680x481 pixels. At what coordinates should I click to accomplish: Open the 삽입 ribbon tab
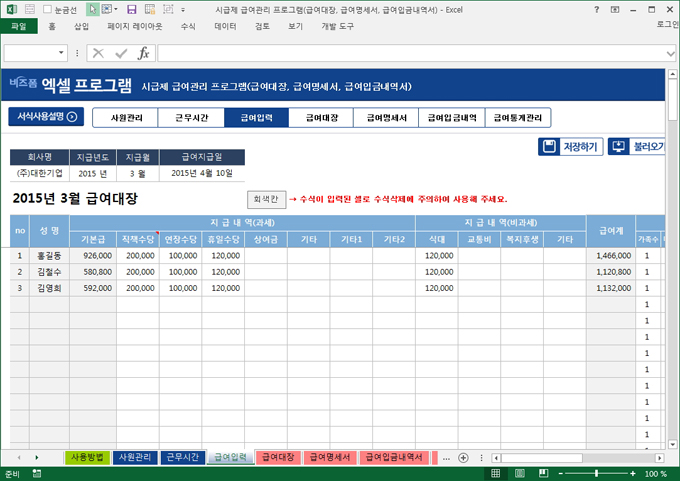click(x=81, y=26)
